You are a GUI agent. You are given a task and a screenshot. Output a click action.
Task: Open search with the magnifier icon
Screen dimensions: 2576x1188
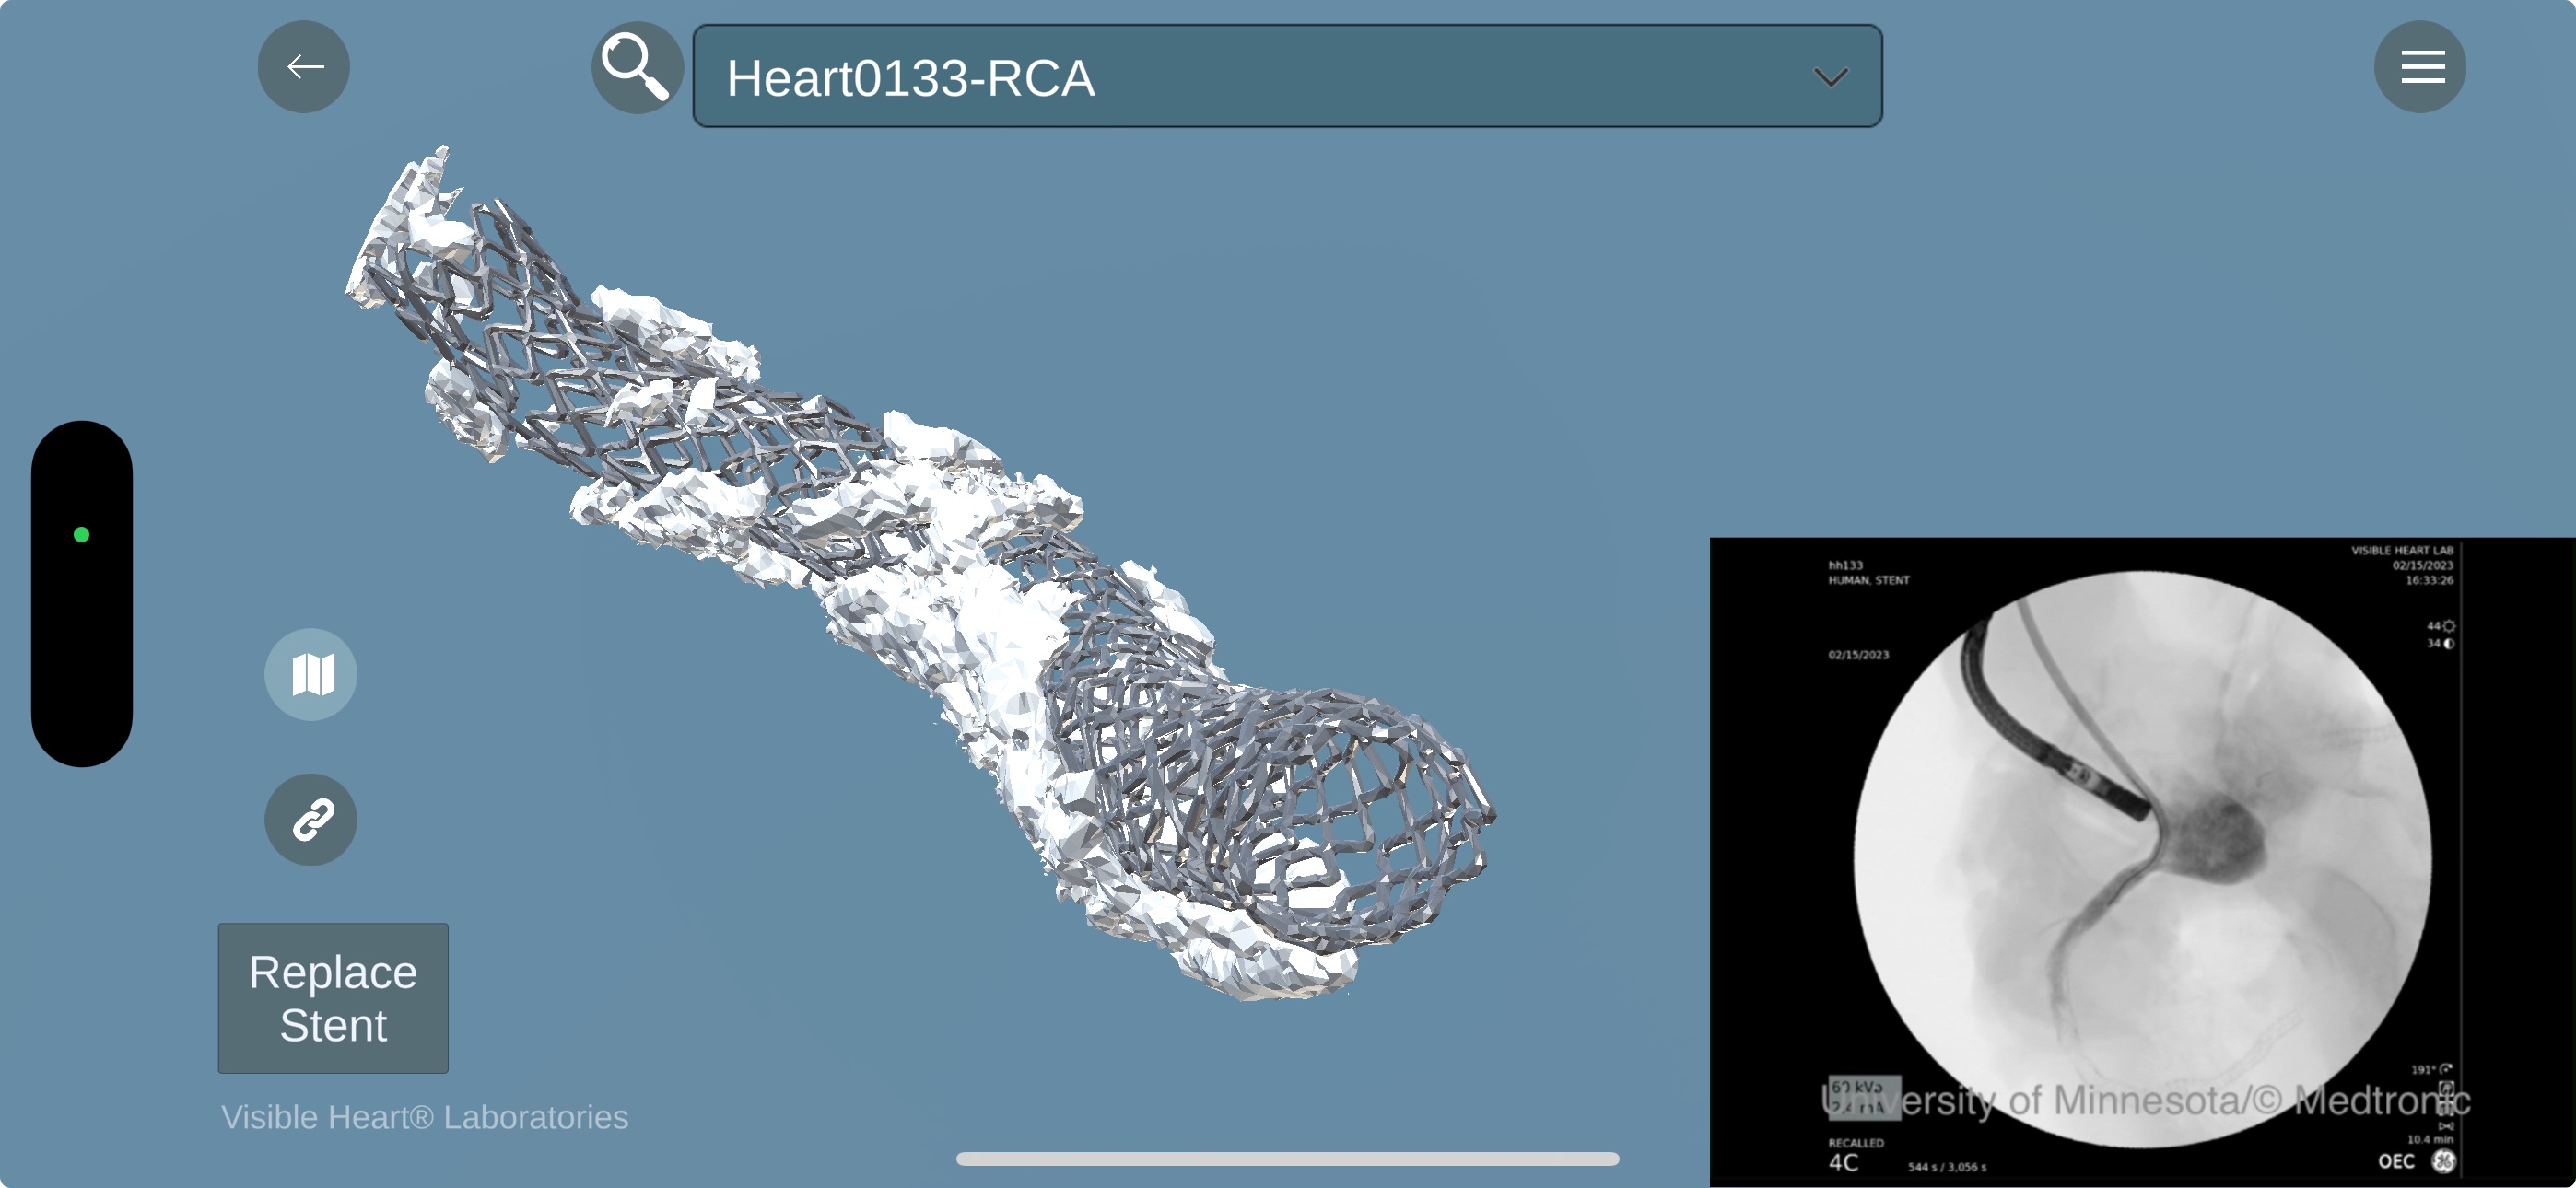point(637,66)
